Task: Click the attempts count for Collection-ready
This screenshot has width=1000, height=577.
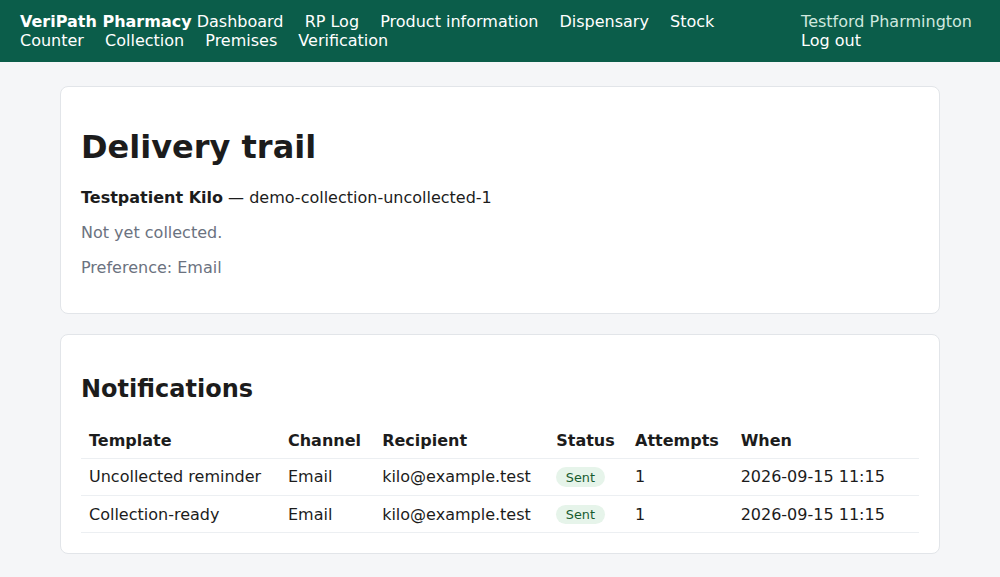Action: click(x=640, y=515)
